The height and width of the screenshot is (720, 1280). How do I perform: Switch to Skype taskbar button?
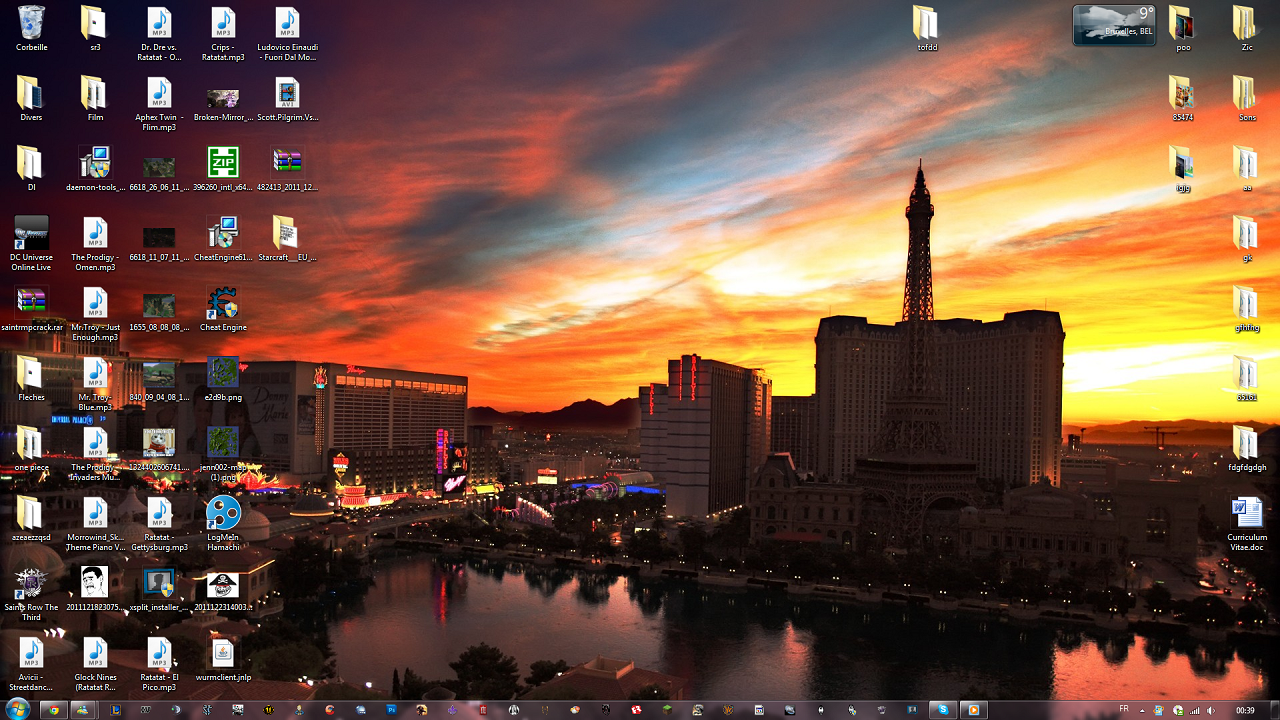point(943,710)
